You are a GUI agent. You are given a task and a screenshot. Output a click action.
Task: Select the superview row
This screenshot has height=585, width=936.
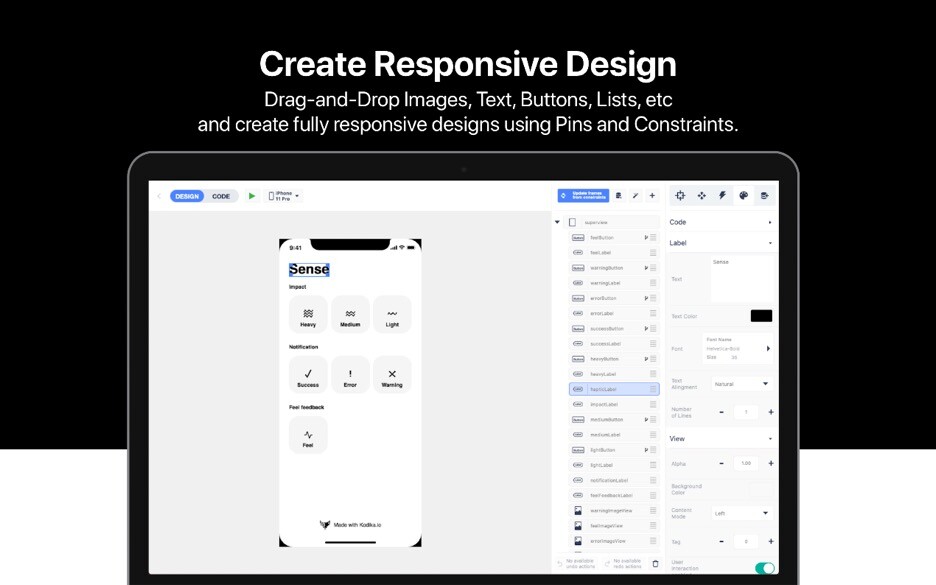pos(613,222)
